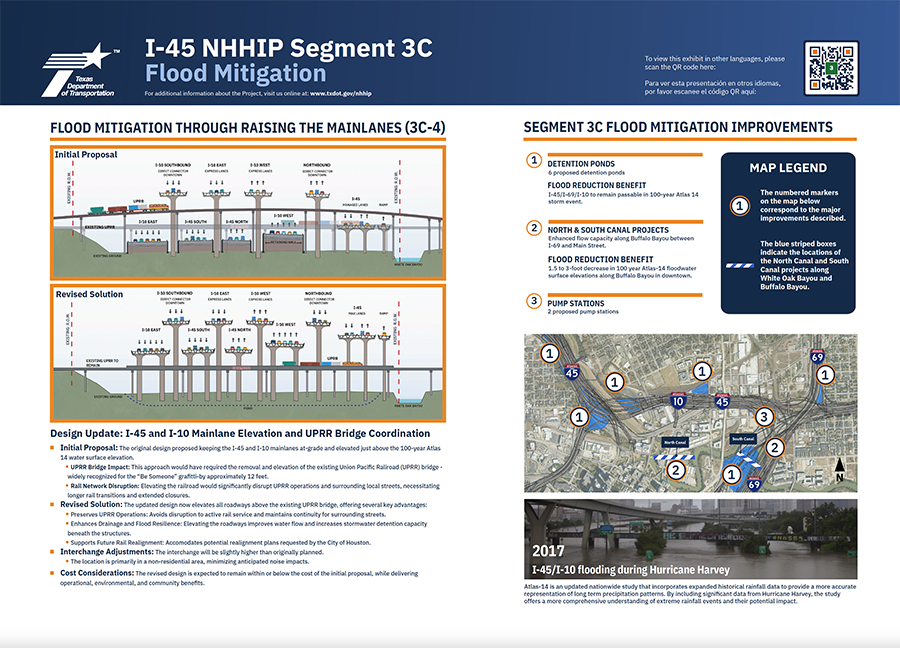The height and width of the screenshot is (648, 900).
Task: Open the Revised Solution cross-section diagram
Action: (248, 353)
